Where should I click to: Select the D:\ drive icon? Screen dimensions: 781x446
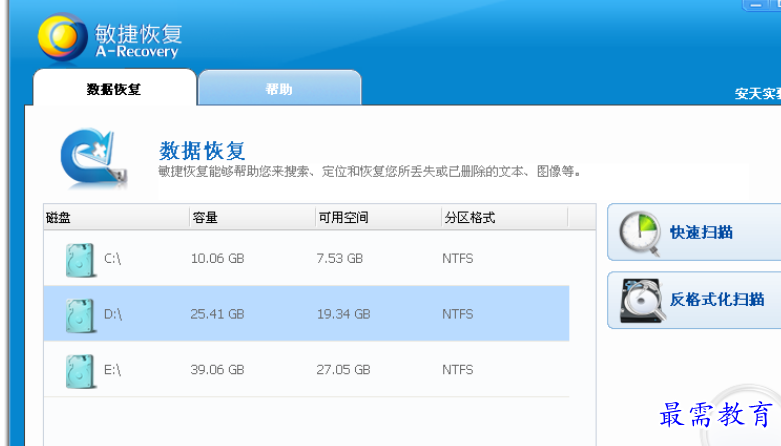pos(78,314)
